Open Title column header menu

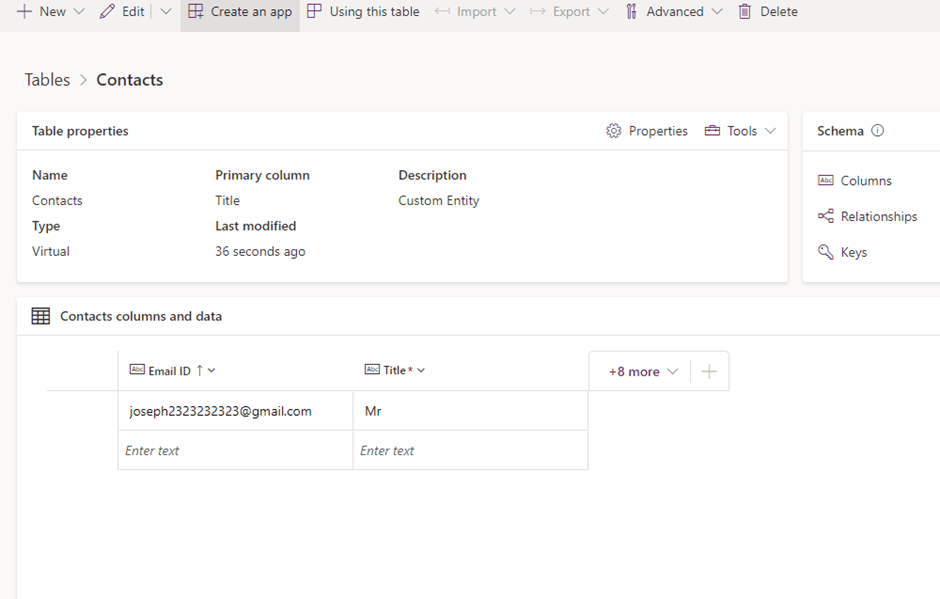(421, 371)
